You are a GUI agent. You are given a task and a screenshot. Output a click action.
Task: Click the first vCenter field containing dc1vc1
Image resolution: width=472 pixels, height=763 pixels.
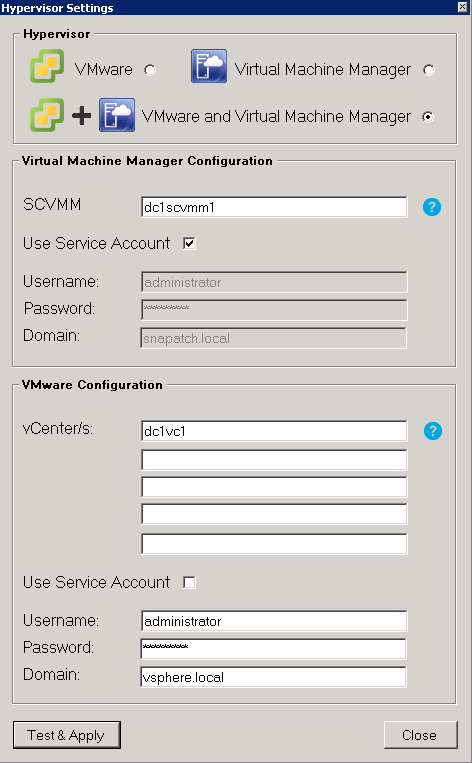click(x=274, y=431)
